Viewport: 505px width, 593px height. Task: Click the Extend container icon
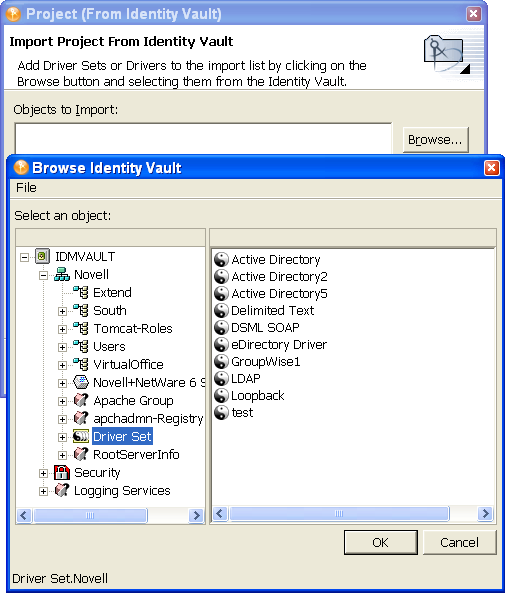(81, 292)
